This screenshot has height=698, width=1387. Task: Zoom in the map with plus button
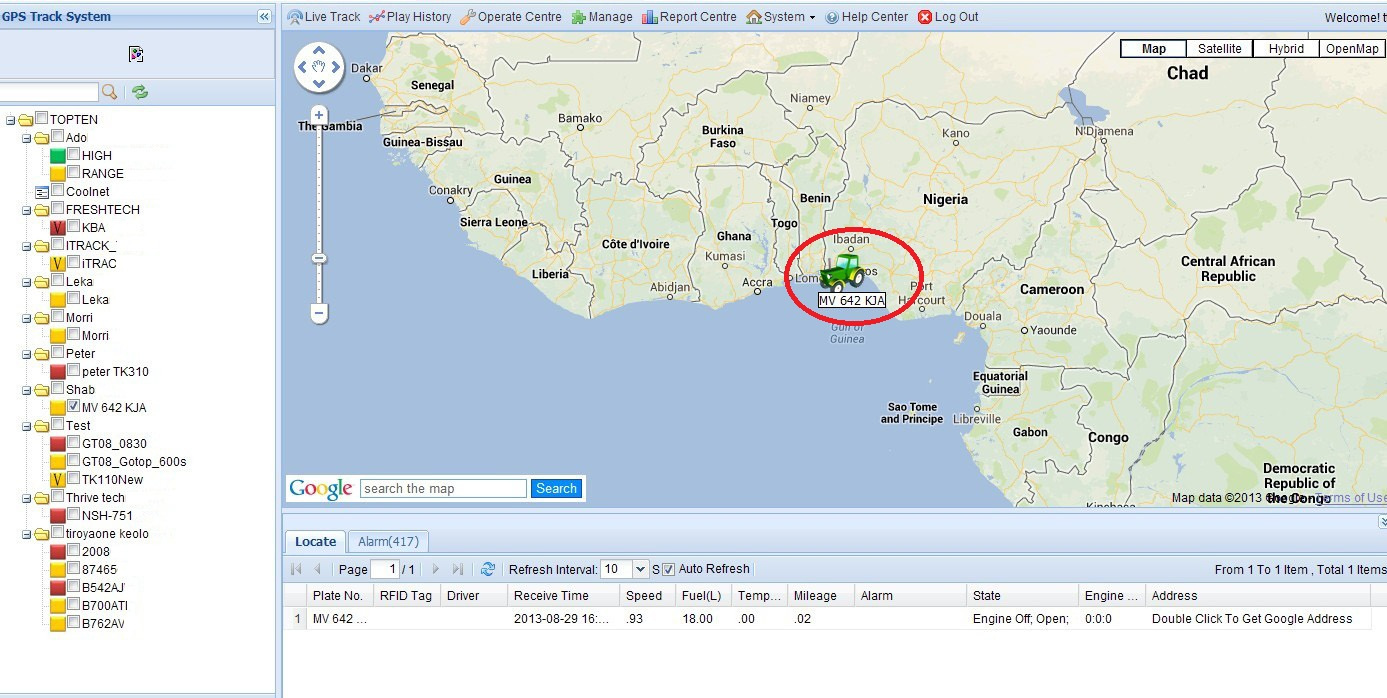(319, 115)
